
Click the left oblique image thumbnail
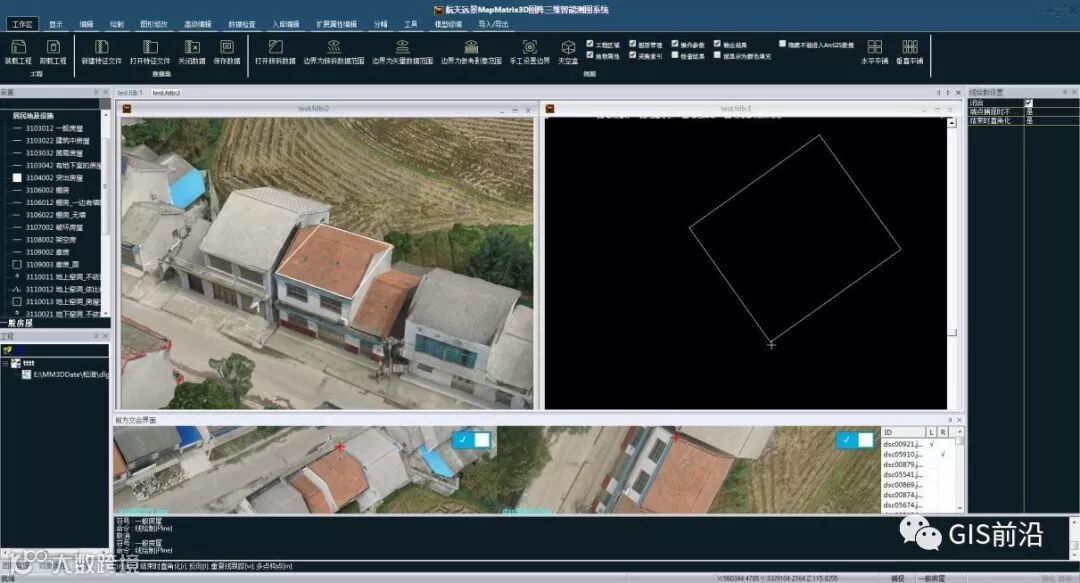click(305, 470)
